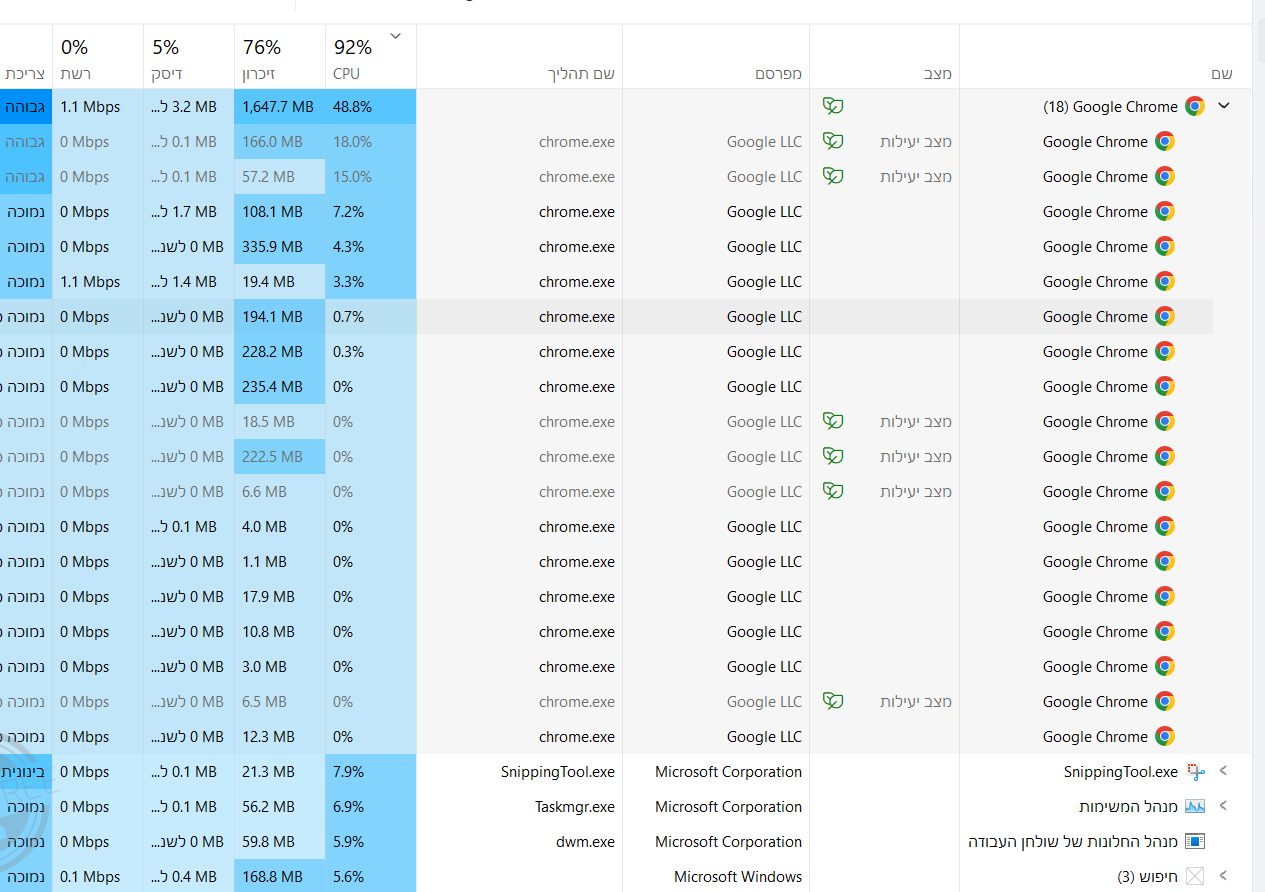Image resolution: width=1265 pixels, height=892 pixels.
Task: Click the Chrome icon of the 17.9 MB process
Action: (1165, 596)
